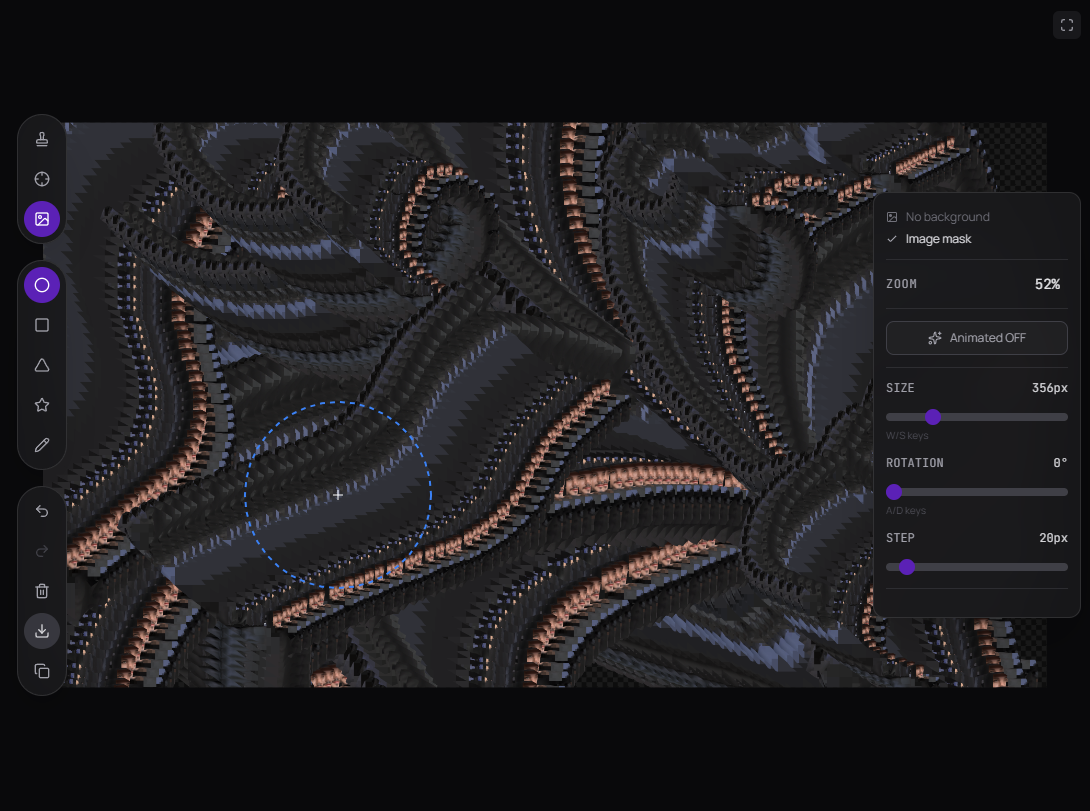Undo the last stroke
This screenshot has height=811, width=1090.
point(42,511)
